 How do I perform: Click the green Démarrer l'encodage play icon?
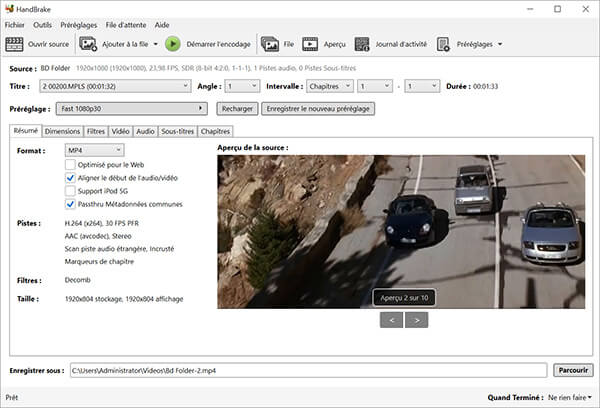173,44
